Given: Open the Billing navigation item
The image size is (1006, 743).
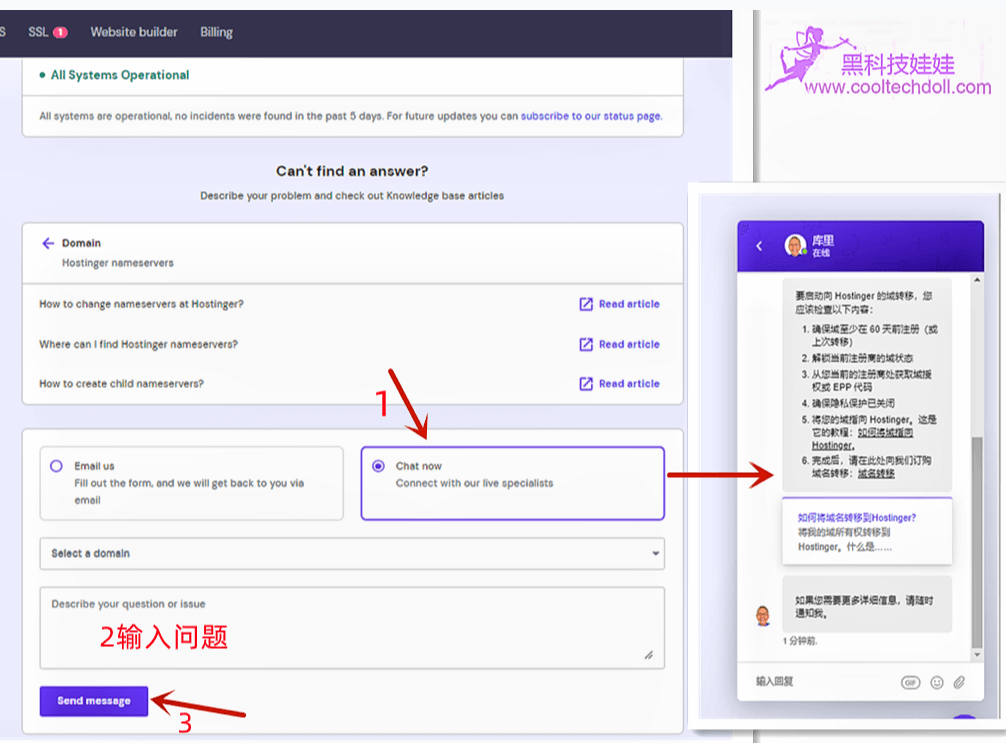Looking at the screenshot, I should tap(216, 32).
